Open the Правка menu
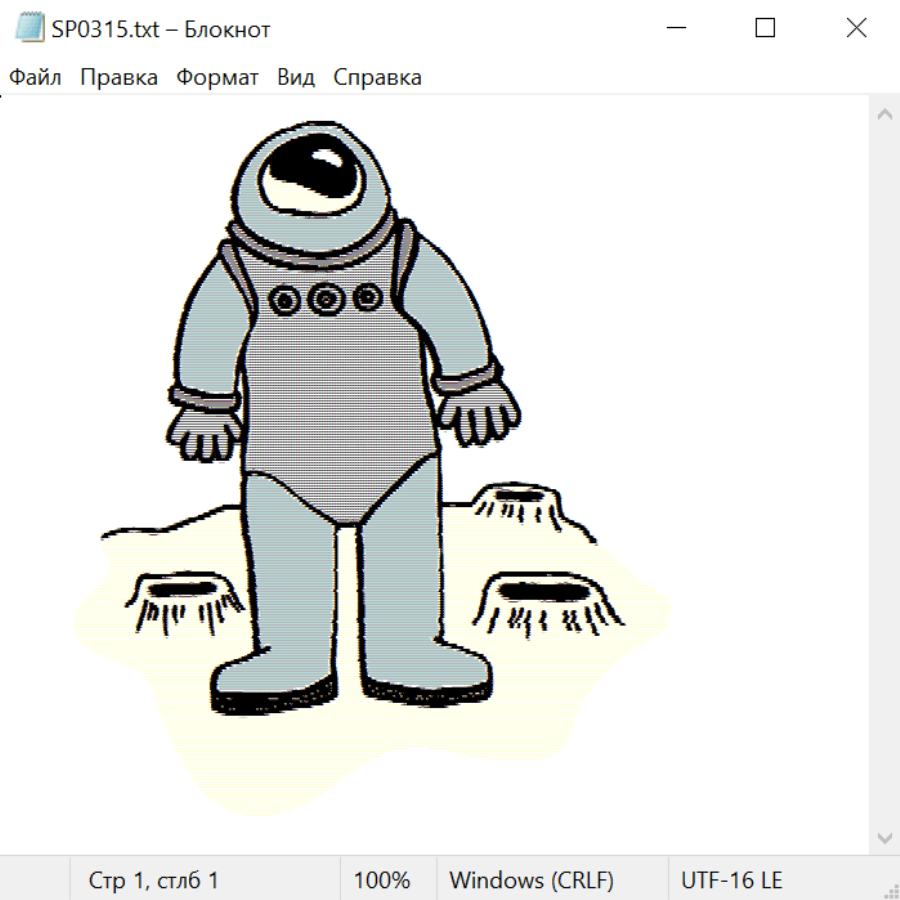The image size is (900, 900). 119,78
